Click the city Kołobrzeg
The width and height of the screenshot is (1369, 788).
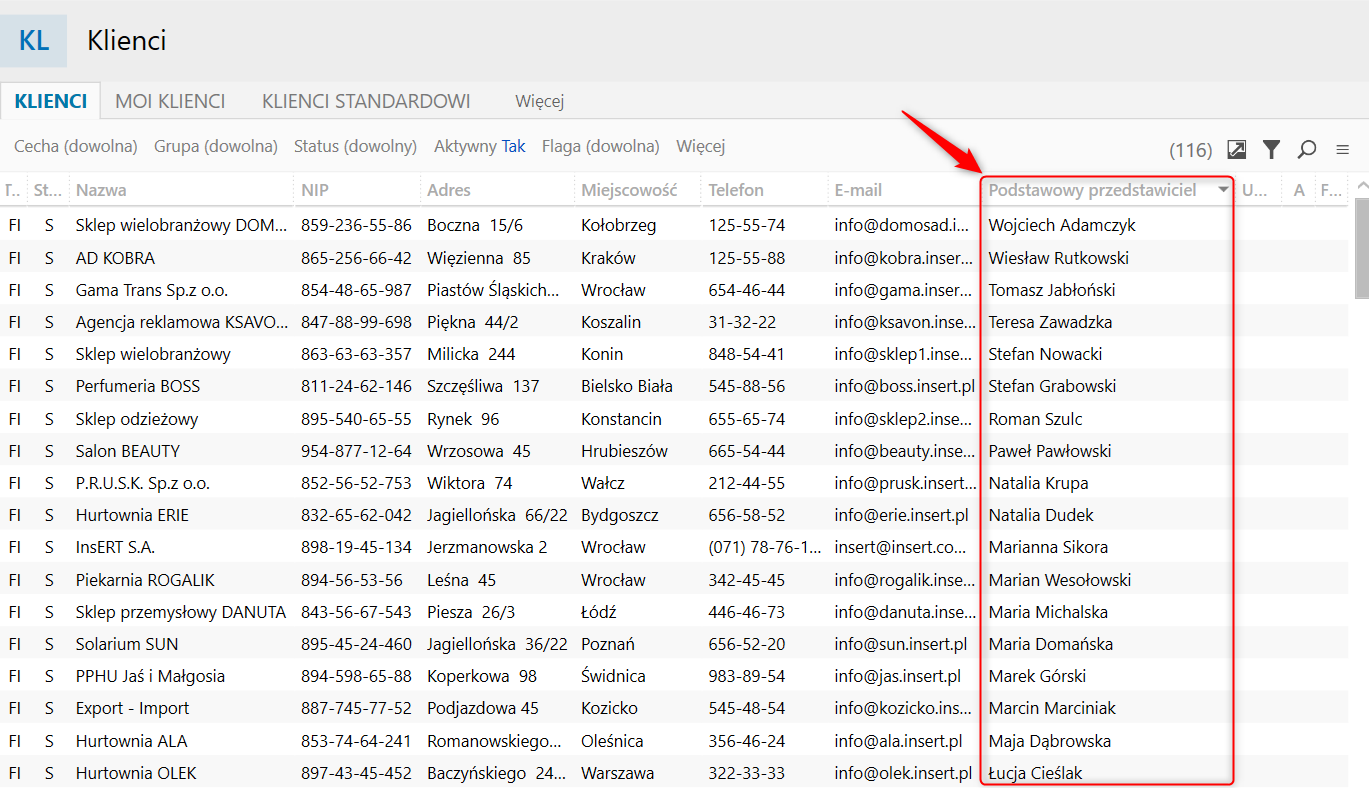pyautogui.click(x=619, y=226)
